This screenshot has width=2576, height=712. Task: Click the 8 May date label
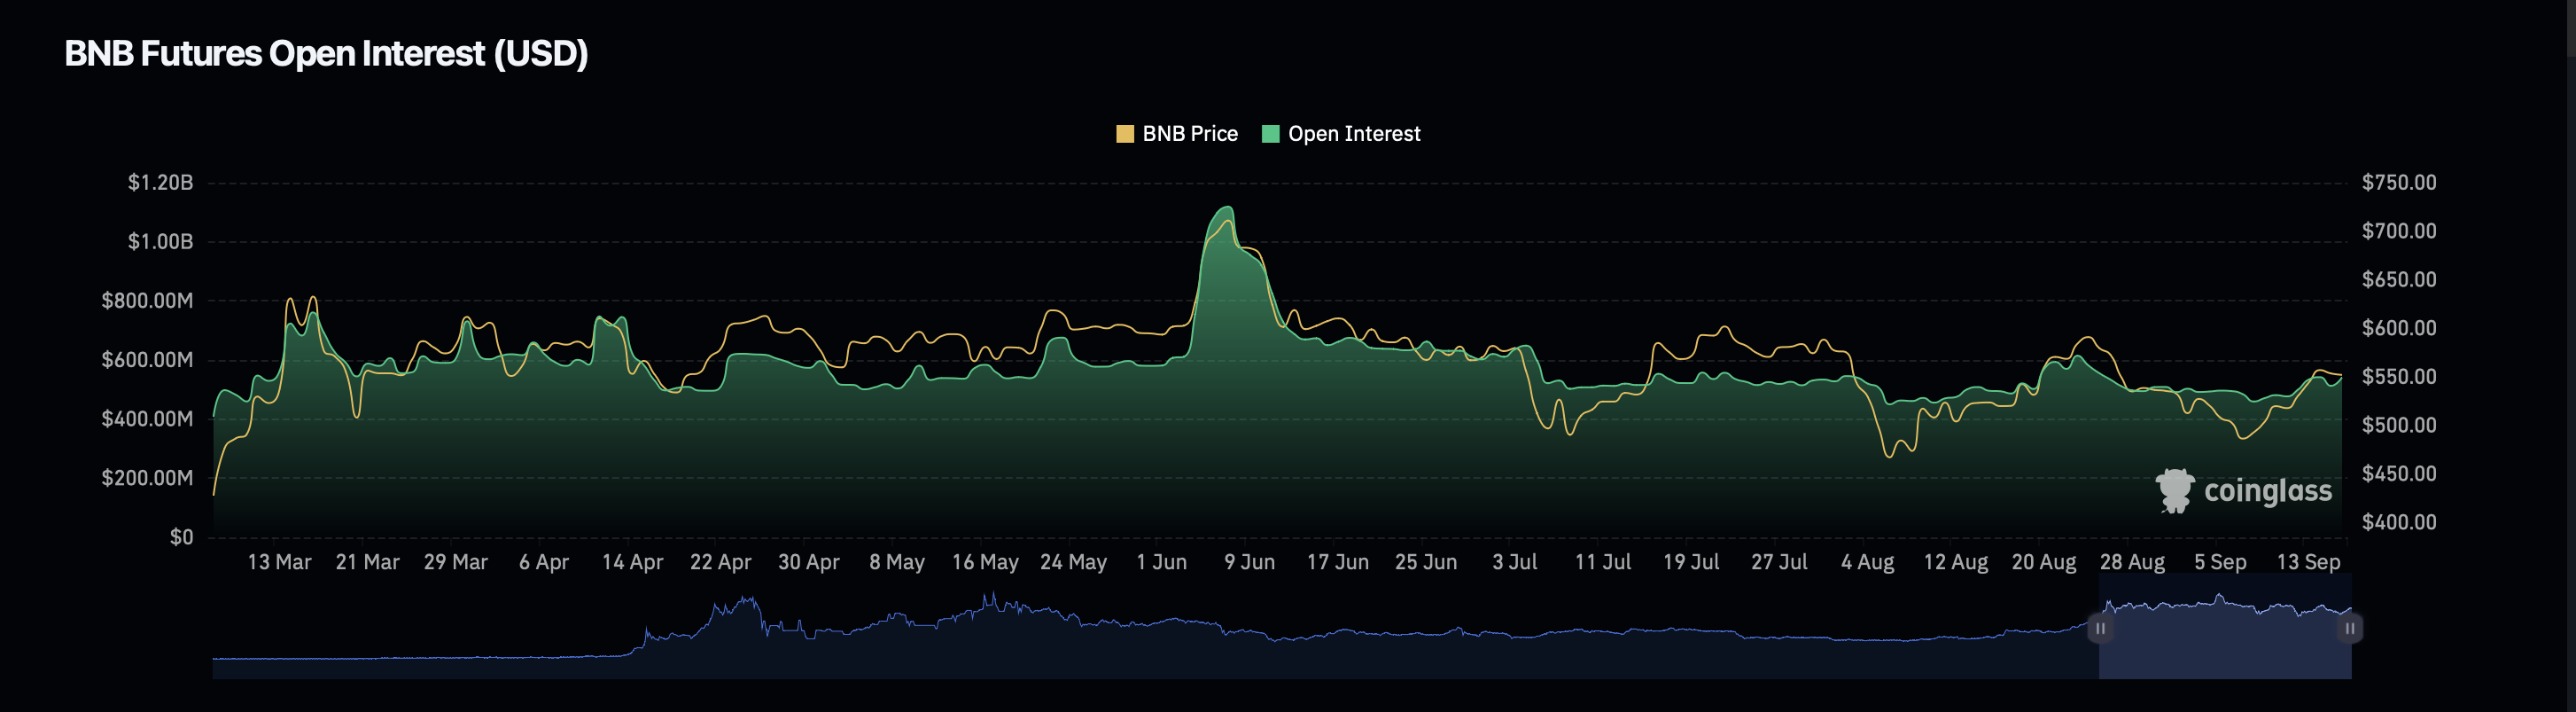click(x=897, y=562)
